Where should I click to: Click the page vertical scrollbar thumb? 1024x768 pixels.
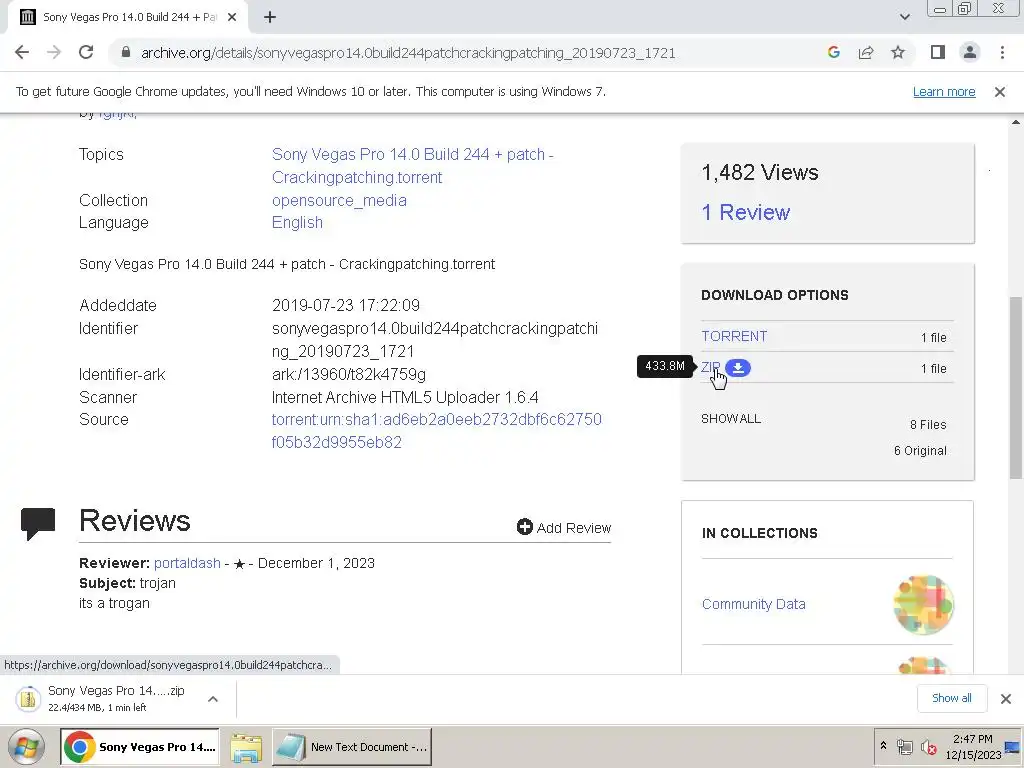1016,387
